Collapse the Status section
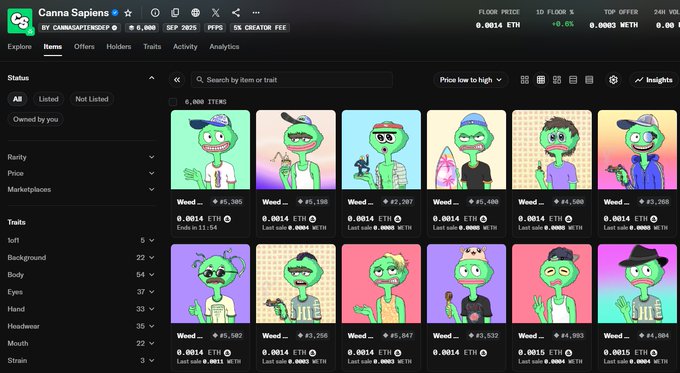 click(x=151, y=78)
